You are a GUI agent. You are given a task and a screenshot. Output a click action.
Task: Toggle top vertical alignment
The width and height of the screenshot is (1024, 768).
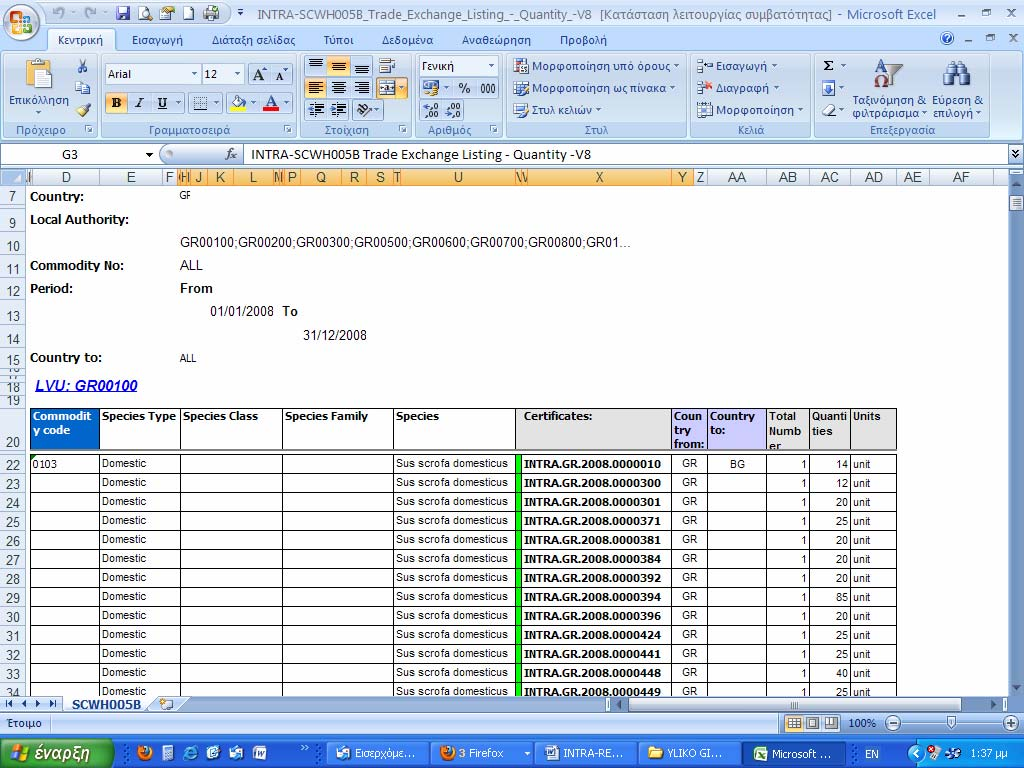tap(316, 65)
